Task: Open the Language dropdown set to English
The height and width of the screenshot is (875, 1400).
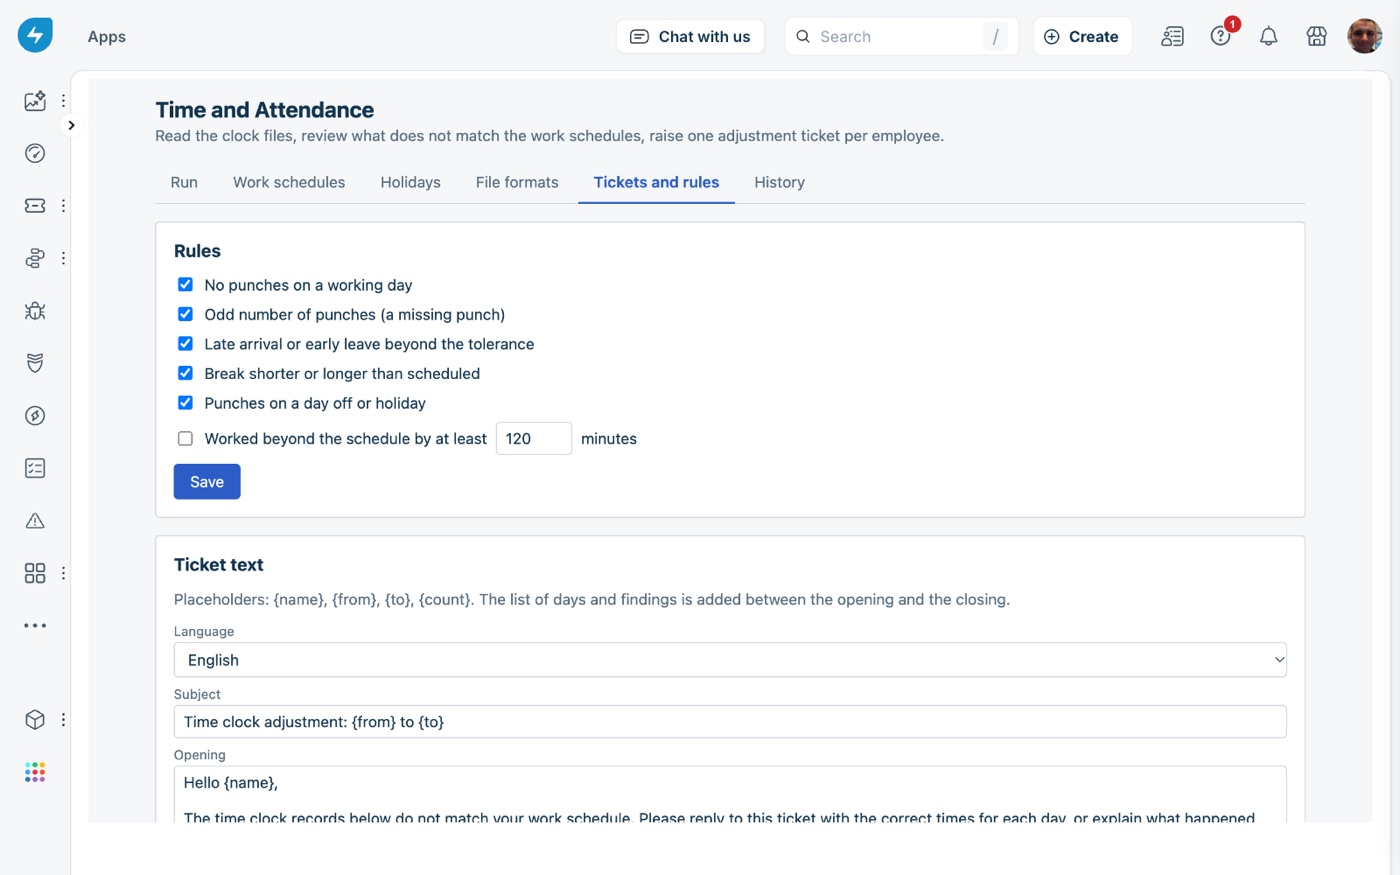Action: point(730,660)
